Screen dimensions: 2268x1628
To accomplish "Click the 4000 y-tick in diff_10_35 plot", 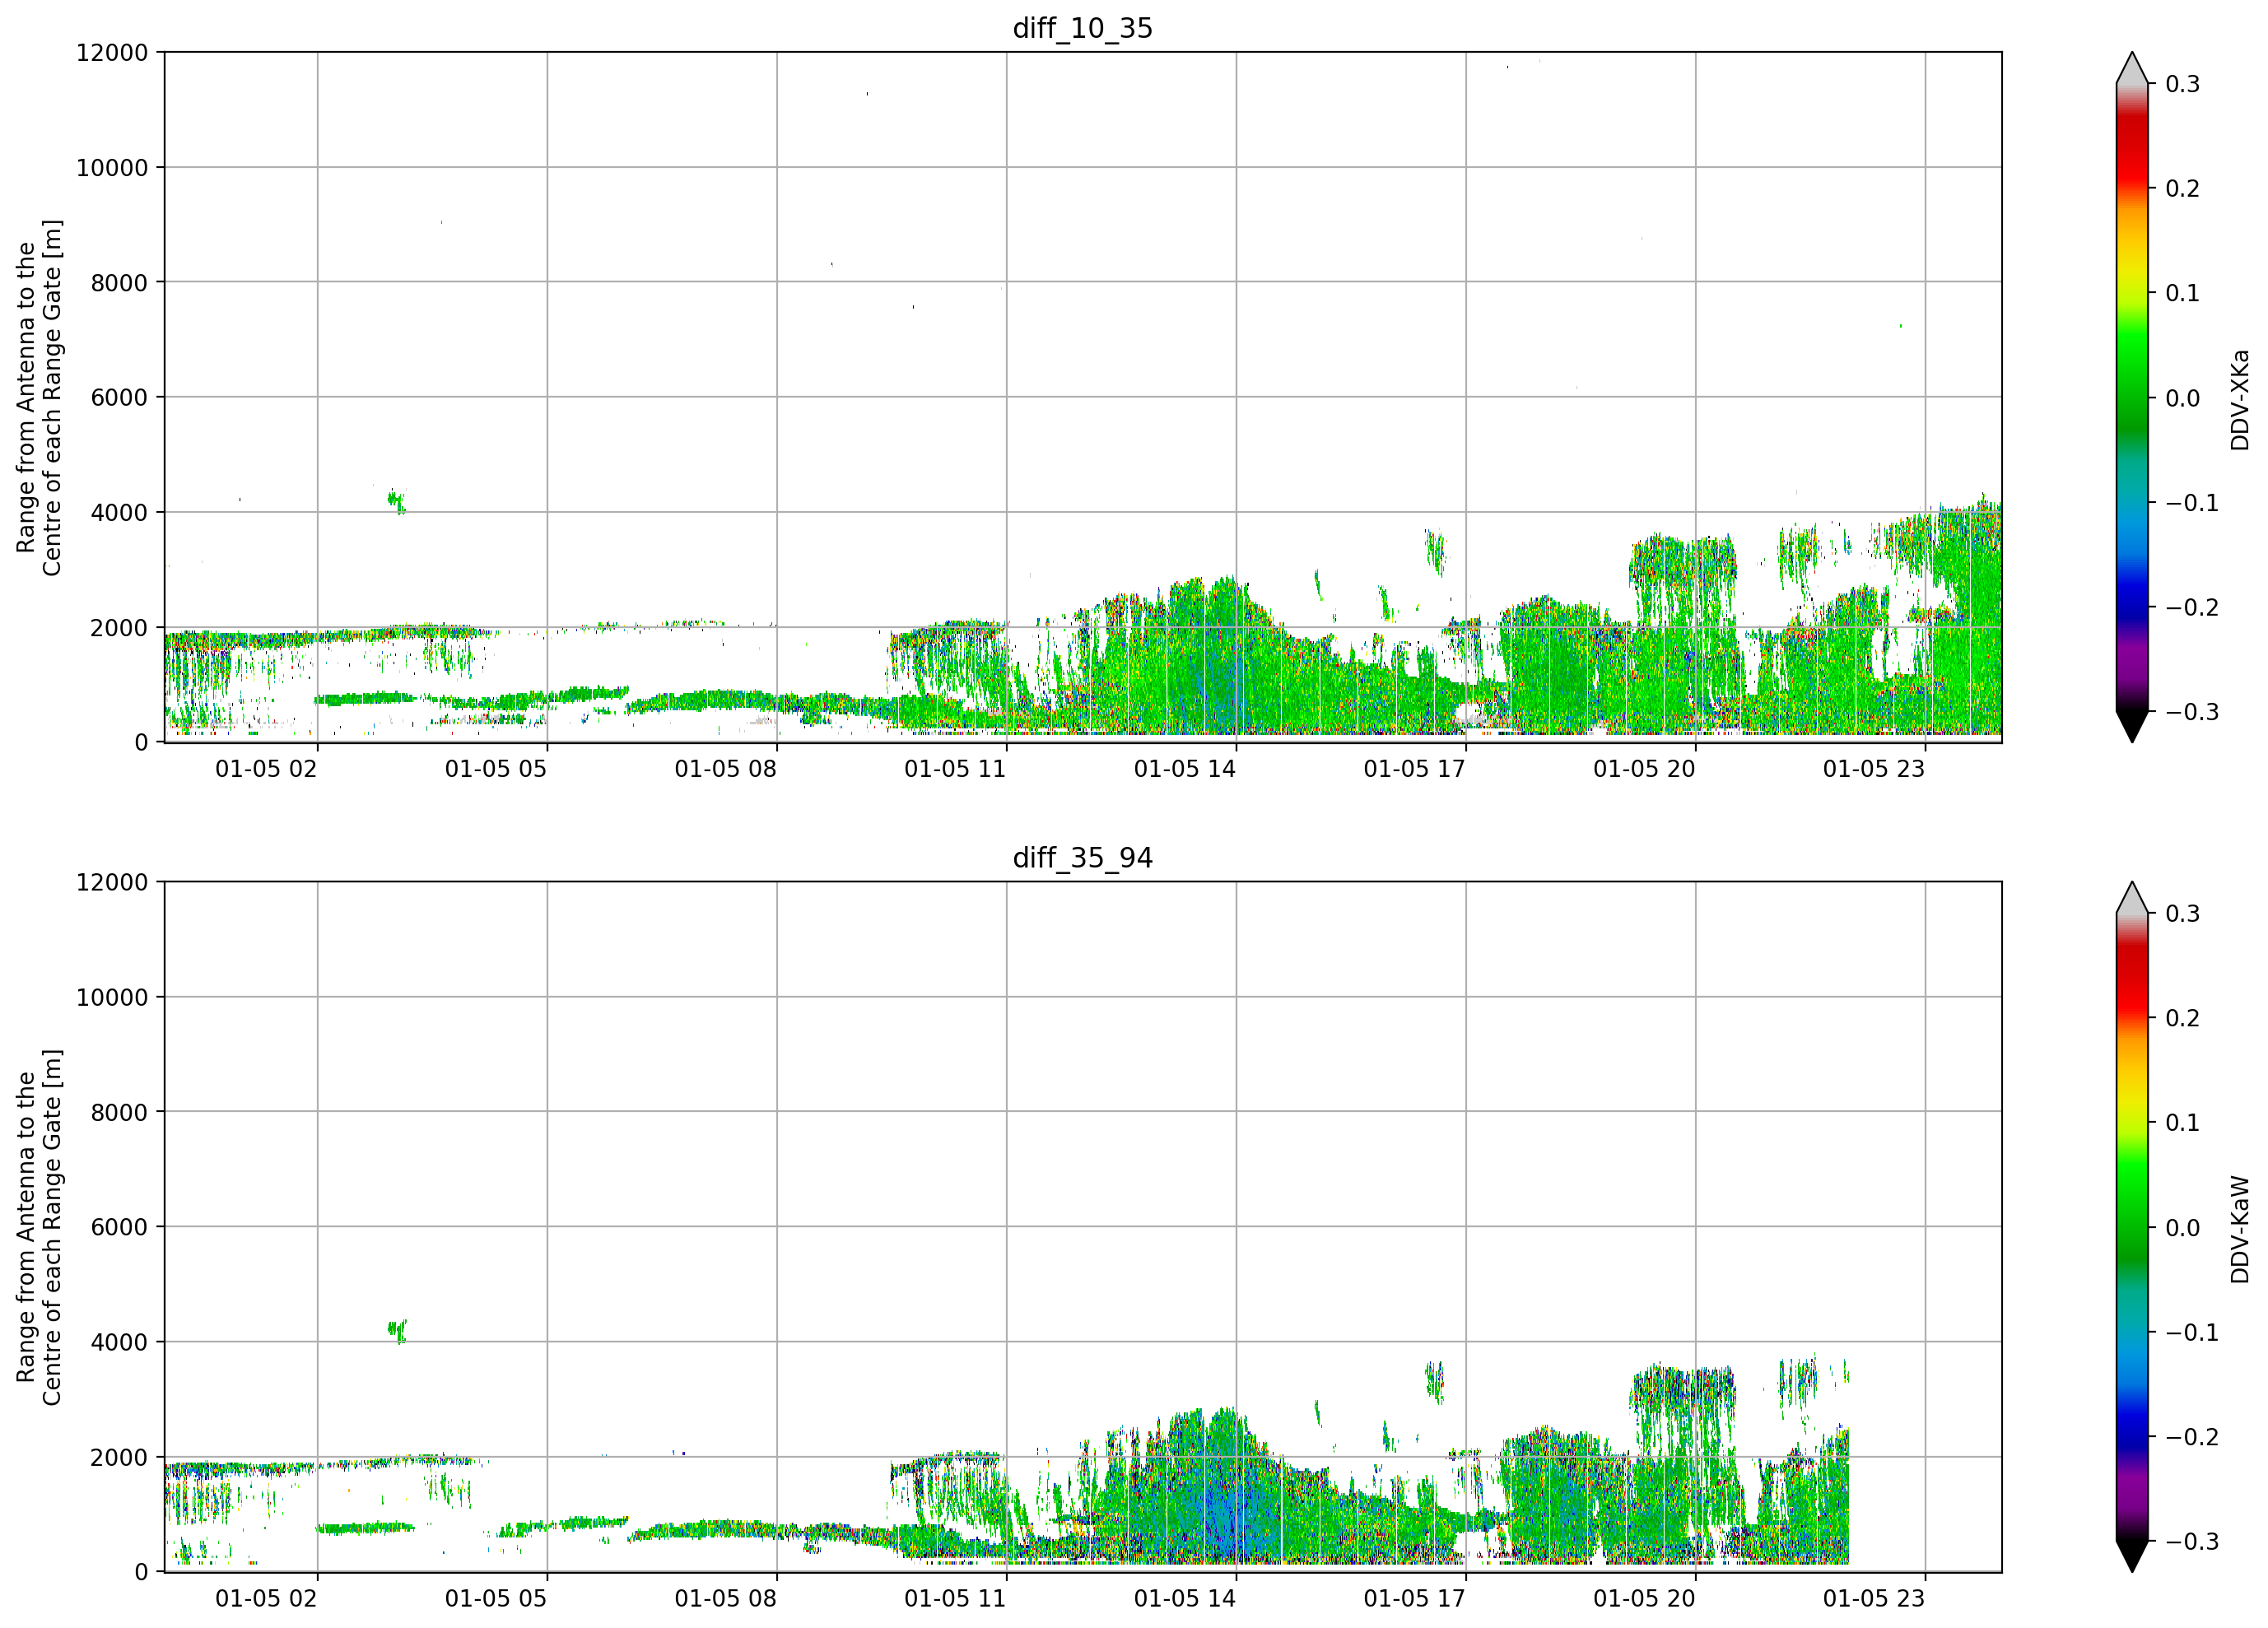I will (119, 513).
